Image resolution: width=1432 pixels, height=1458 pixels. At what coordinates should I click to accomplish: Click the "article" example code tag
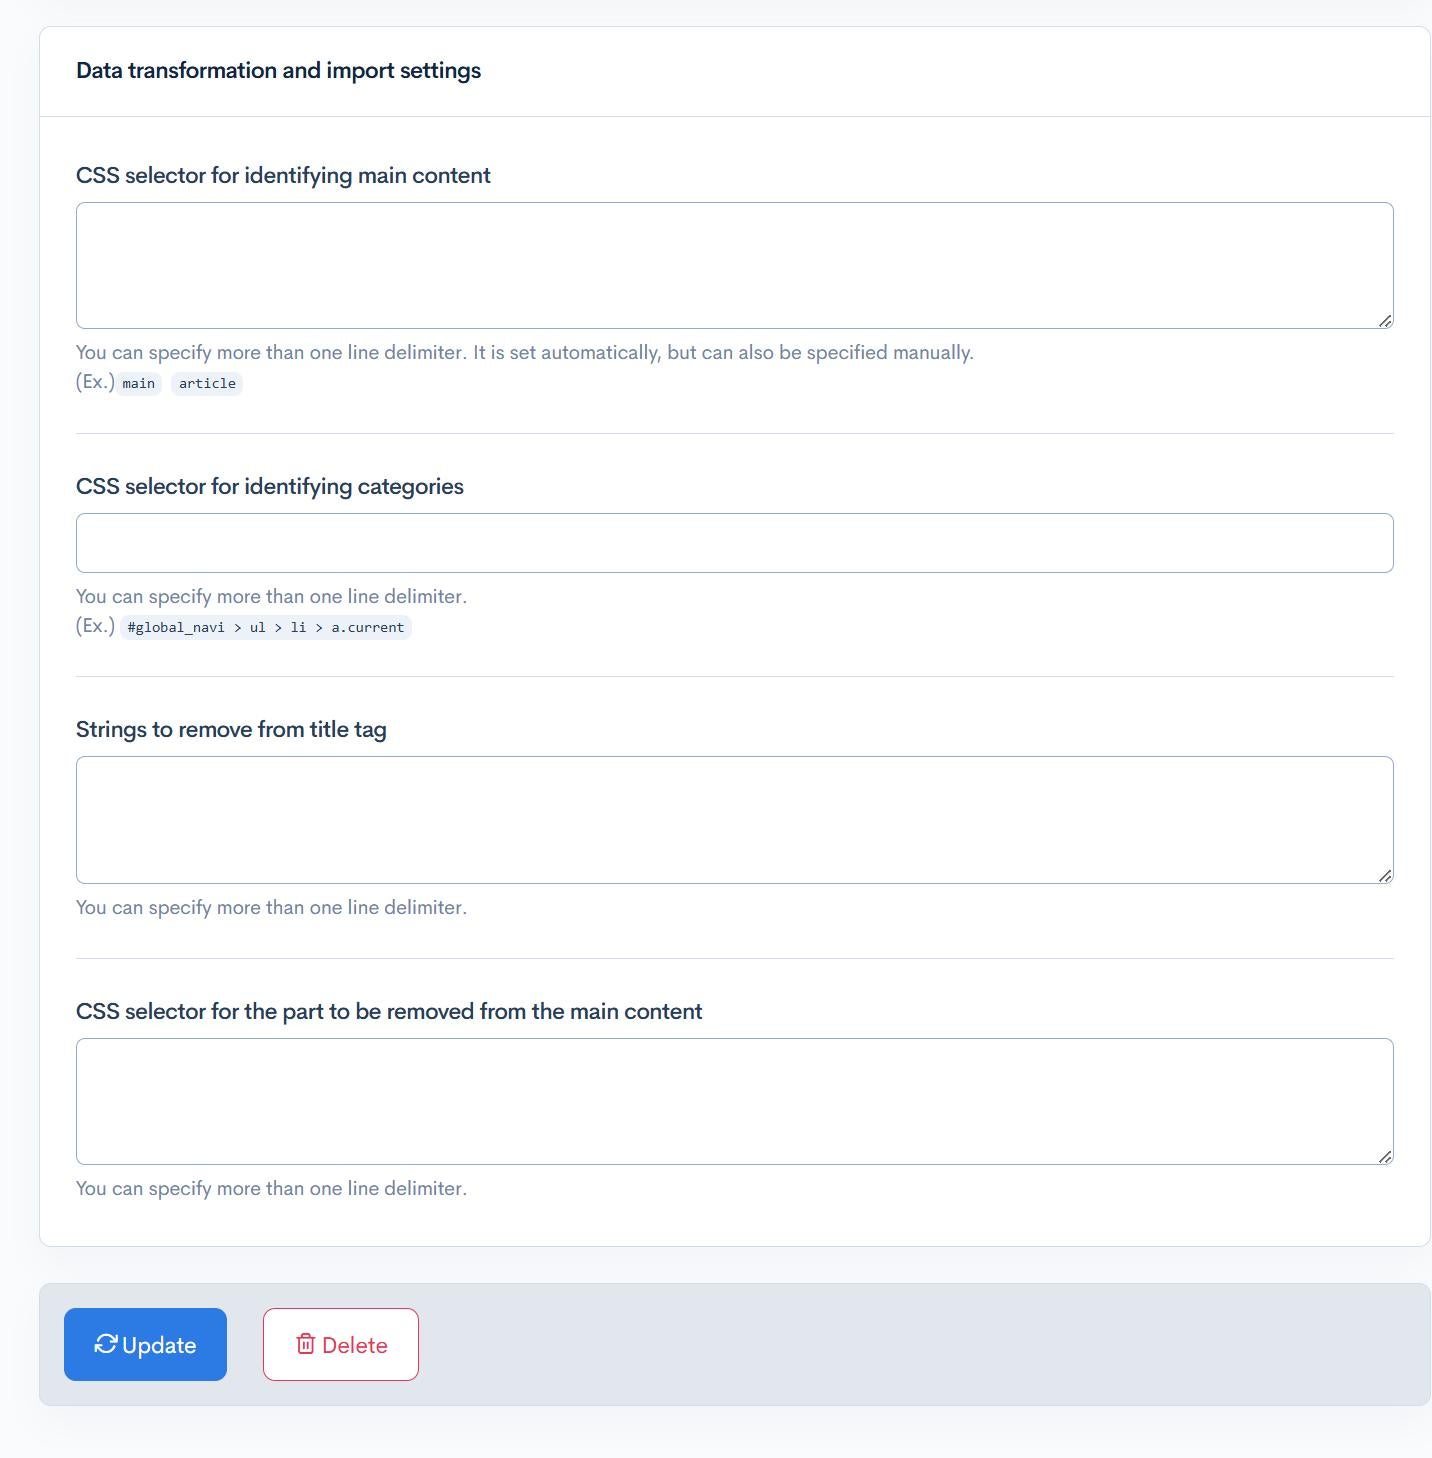[x=207, y=384]
